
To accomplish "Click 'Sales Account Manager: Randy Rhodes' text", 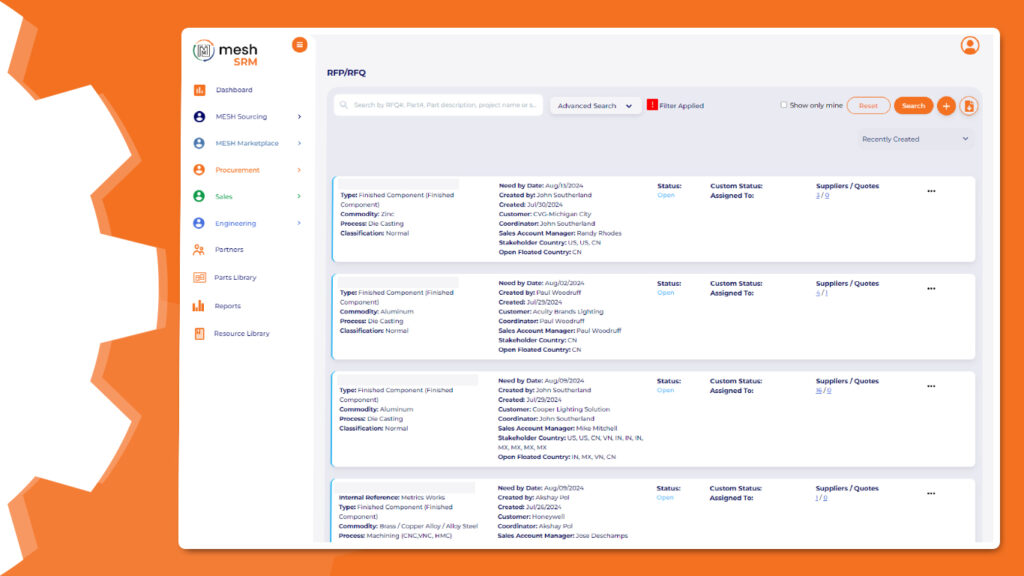I will pos(560,233).
